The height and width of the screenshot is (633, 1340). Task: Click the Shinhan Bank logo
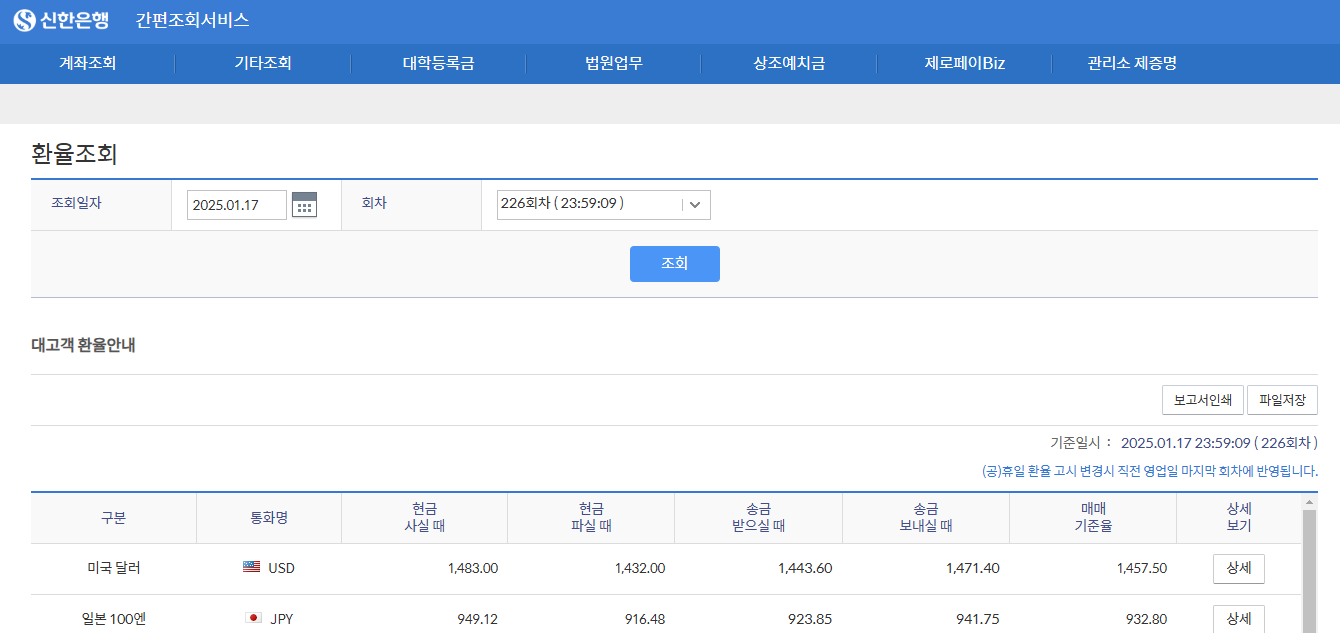pyautogui.click(x=63, y=19)
